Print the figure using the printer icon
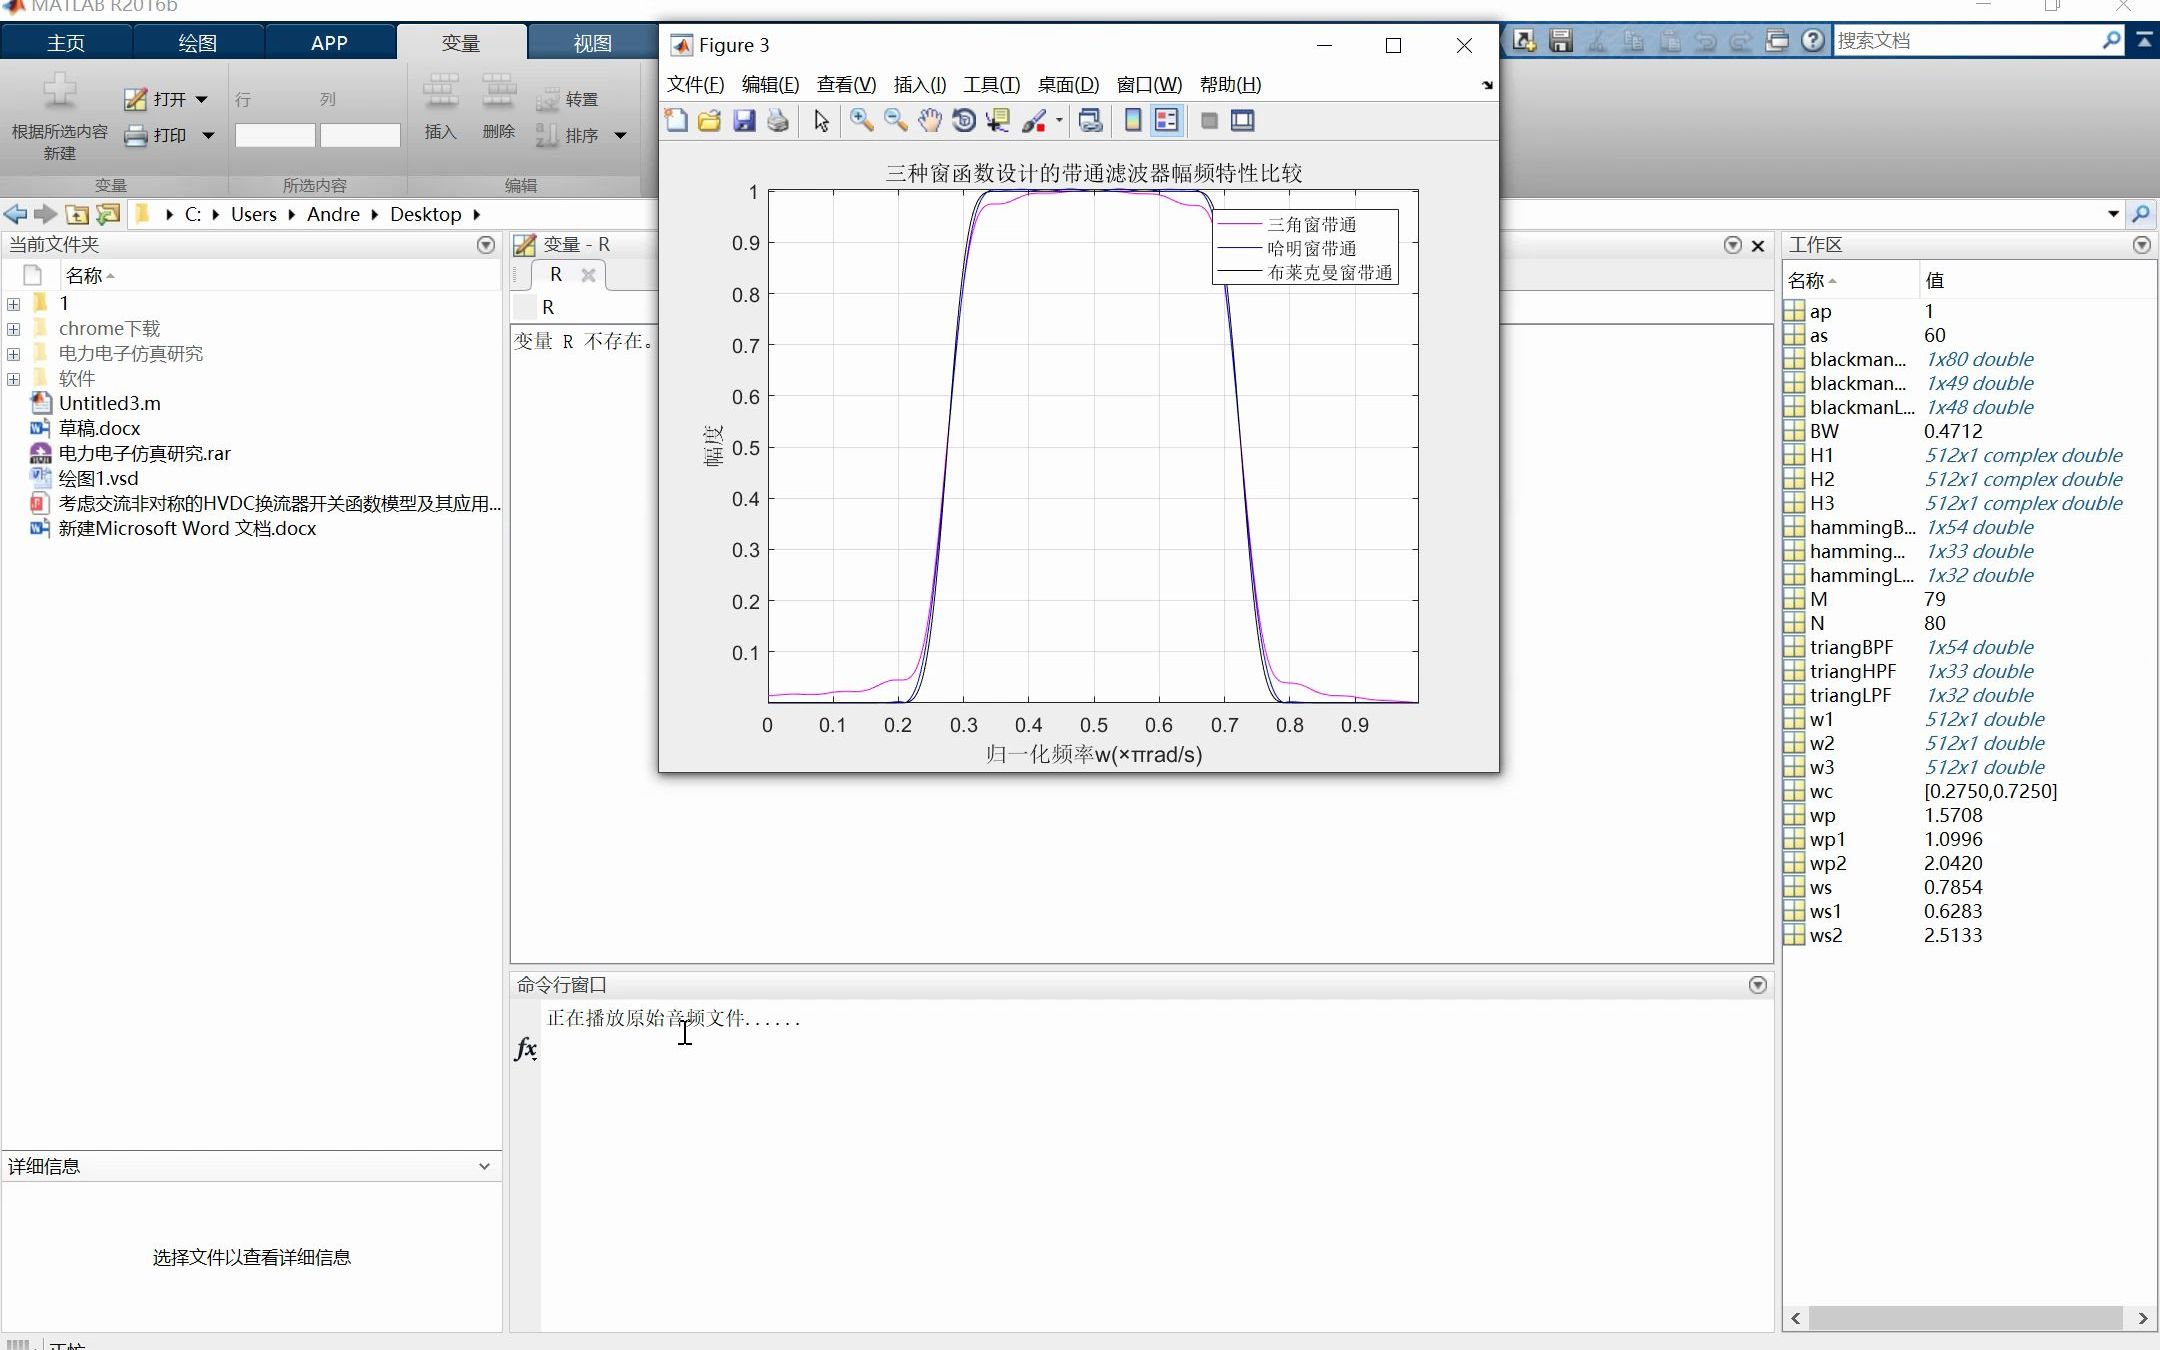Image resolution: width=2160 pixels, height=1350 pixels. (778, 121)
